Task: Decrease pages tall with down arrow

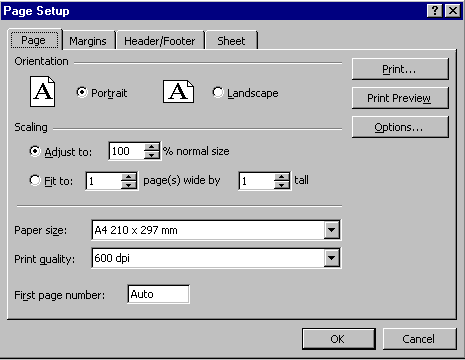Action: point(282,185)
